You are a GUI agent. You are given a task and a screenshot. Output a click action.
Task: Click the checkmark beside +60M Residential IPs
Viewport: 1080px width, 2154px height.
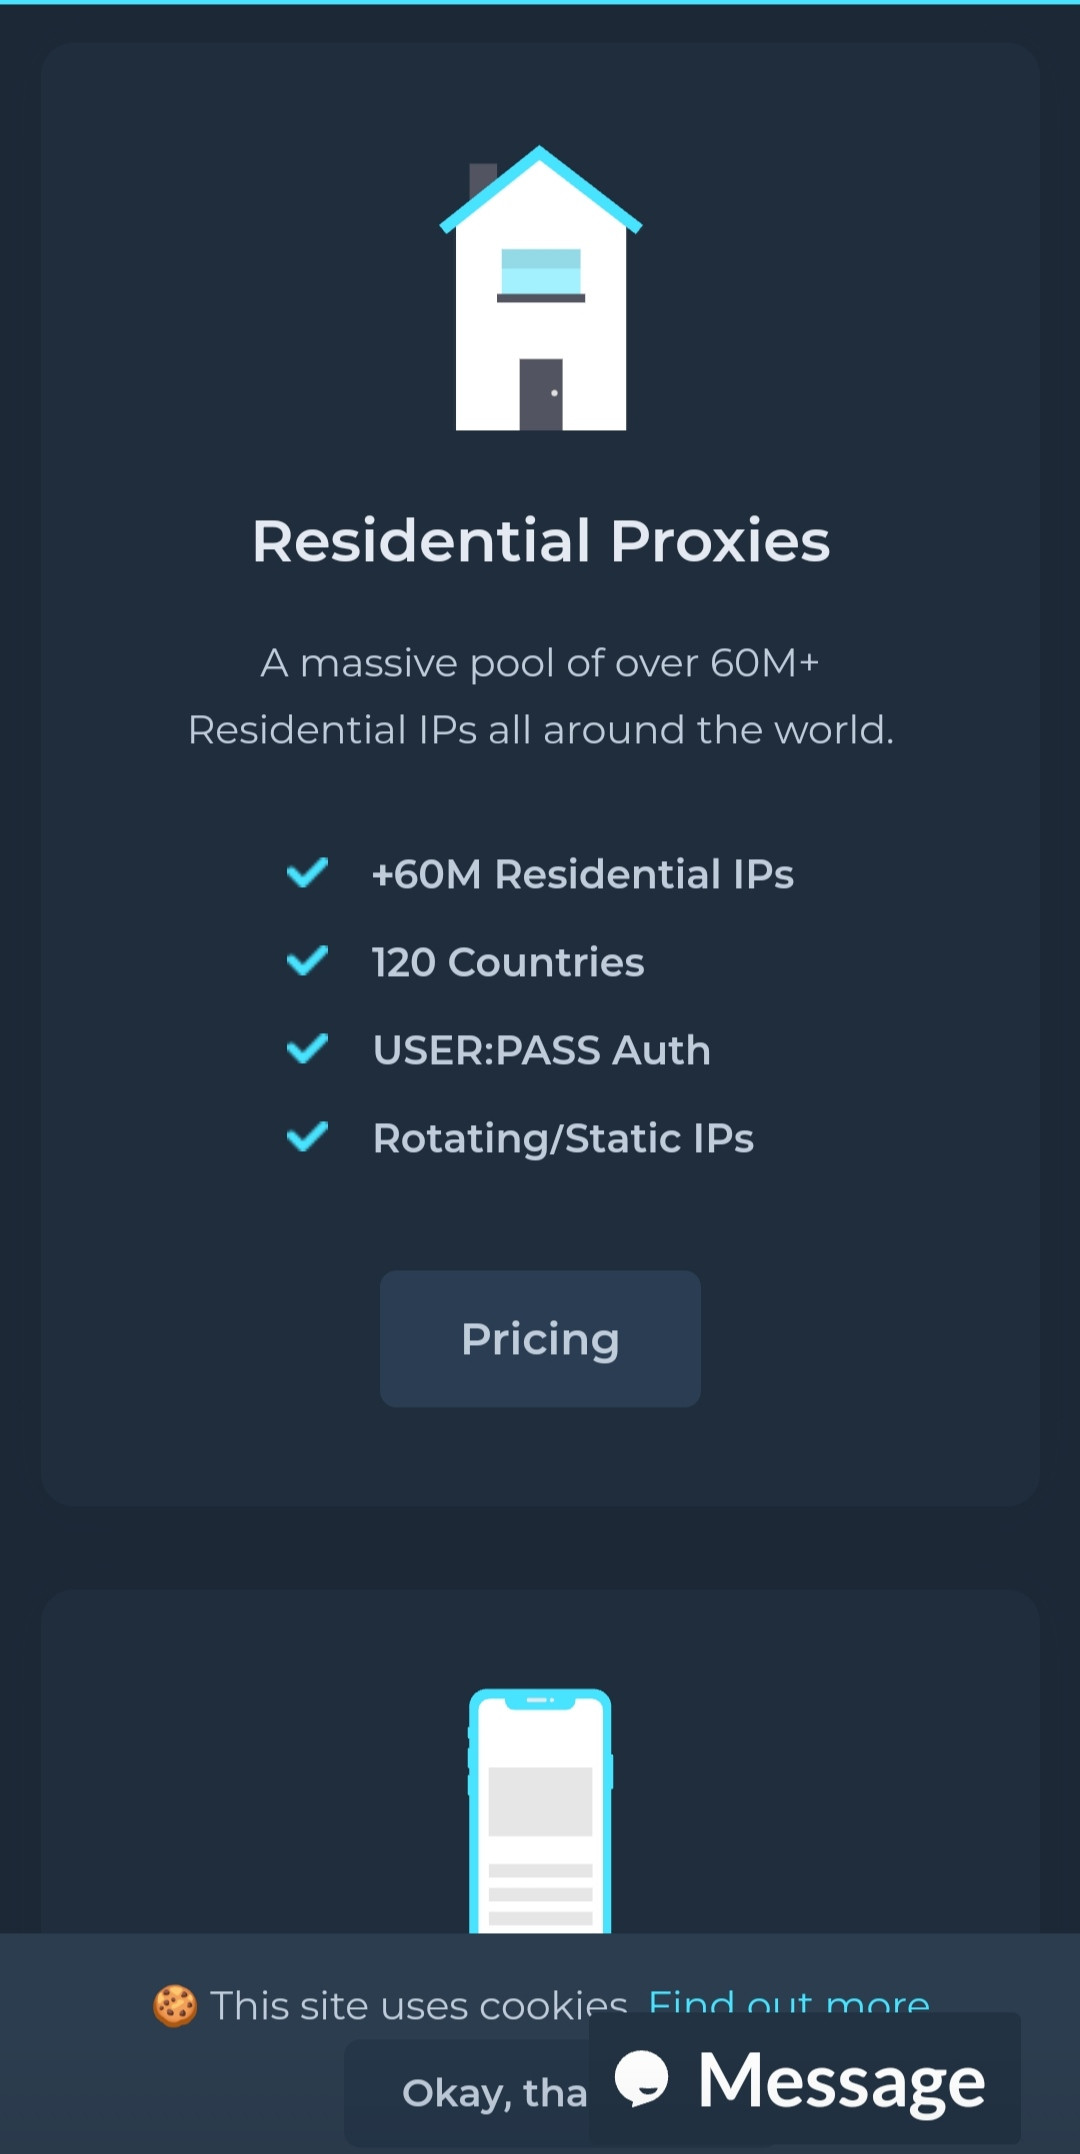coord(307,873)
